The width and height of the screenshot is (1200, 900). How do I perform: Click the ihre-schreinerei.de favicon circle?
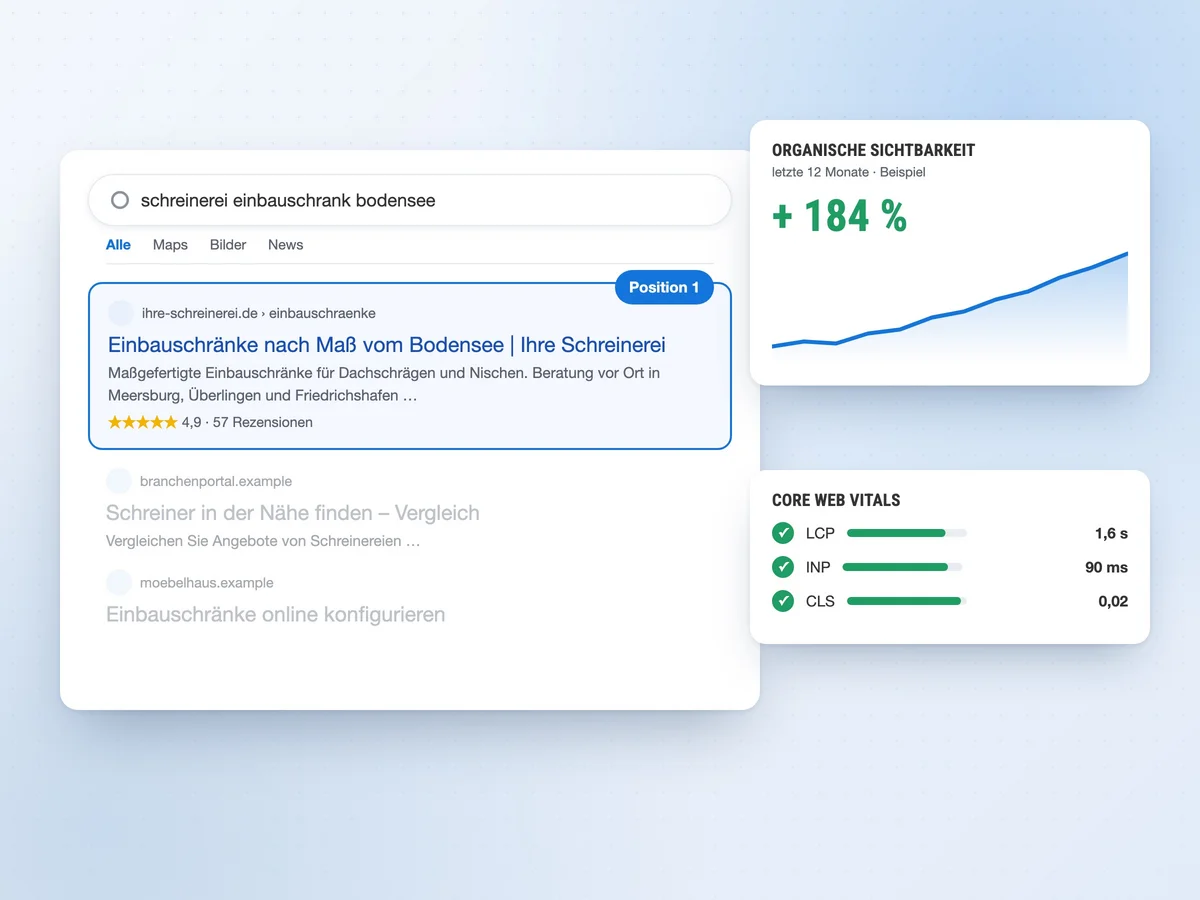(121, 313)
